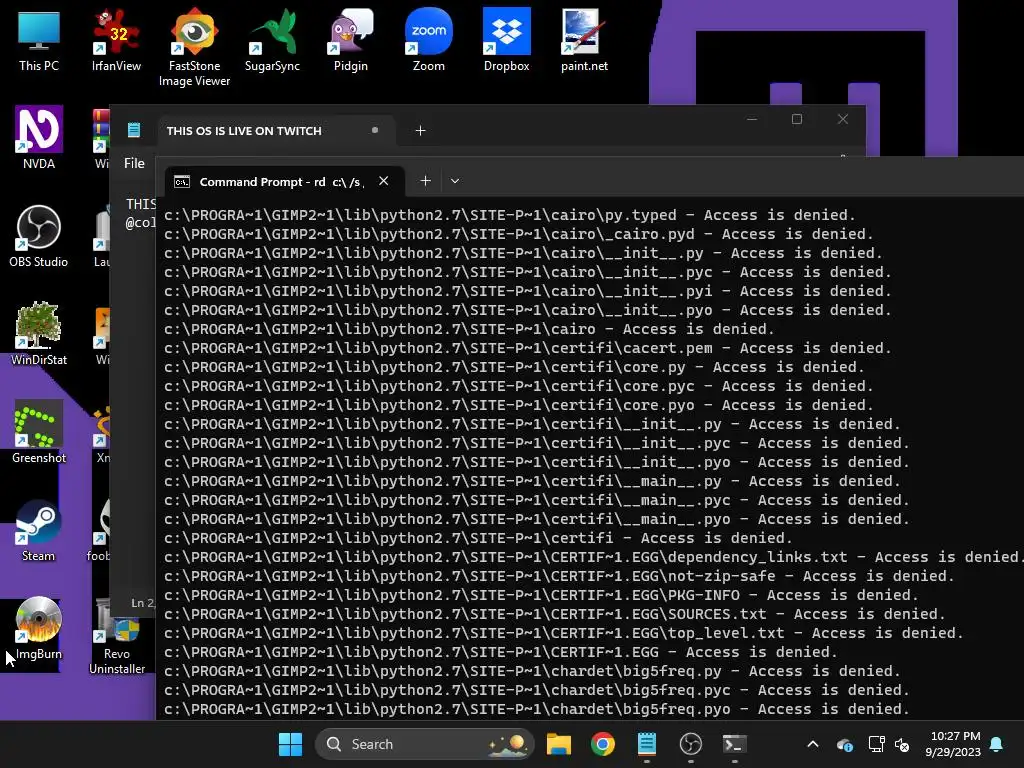The height and width of the screenshot is (768, 1024).
Task: Maximize the Notepad window
Action: [797, 119]
